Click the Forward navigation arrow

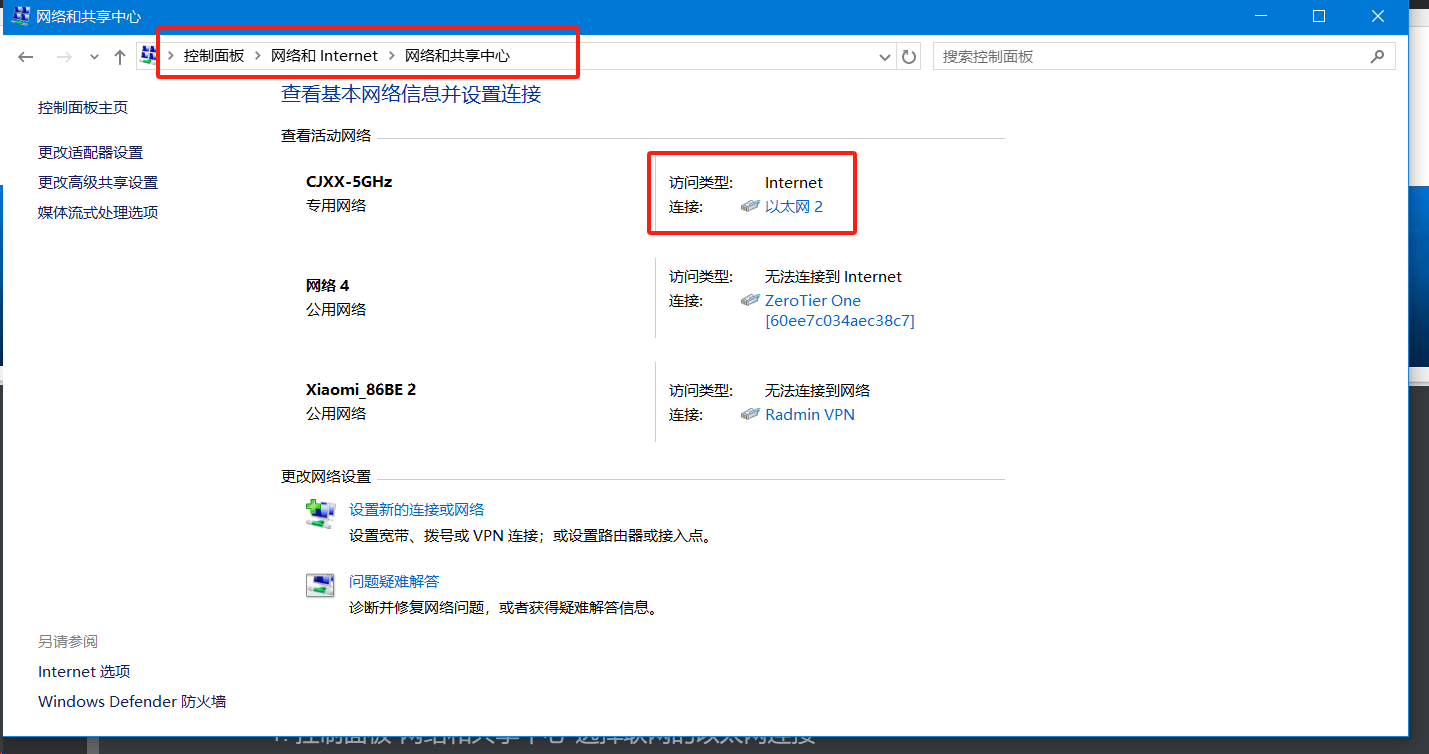pos(64,57)
